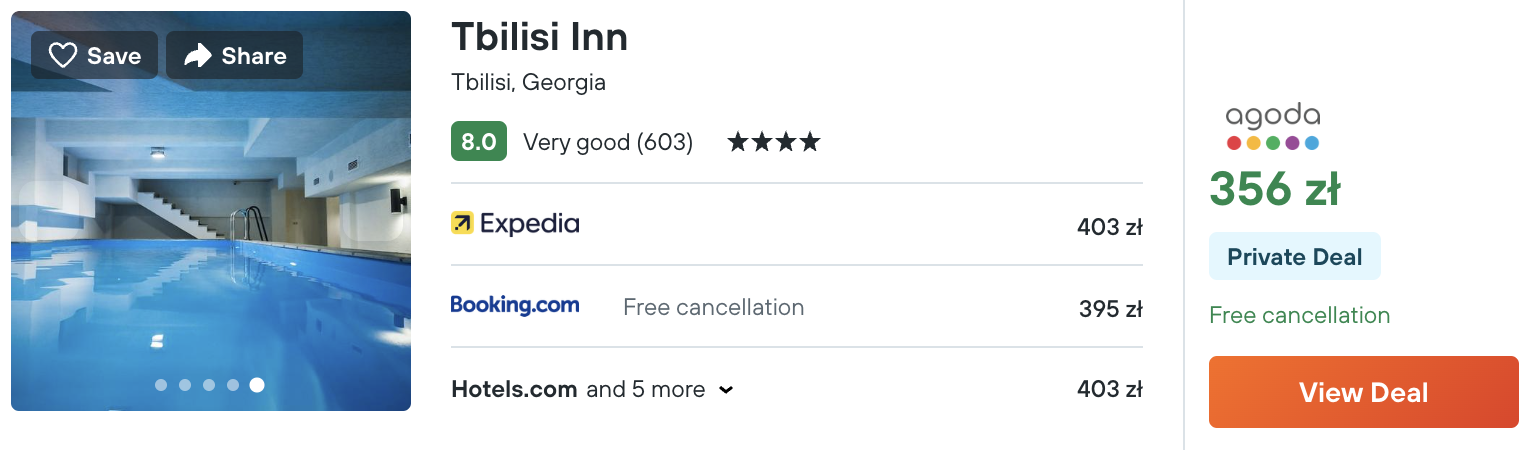Open the Very good (603) reviews
The width and height of the screenshot is (1534, 450).
pyautogui.click(x=608, y=142)
